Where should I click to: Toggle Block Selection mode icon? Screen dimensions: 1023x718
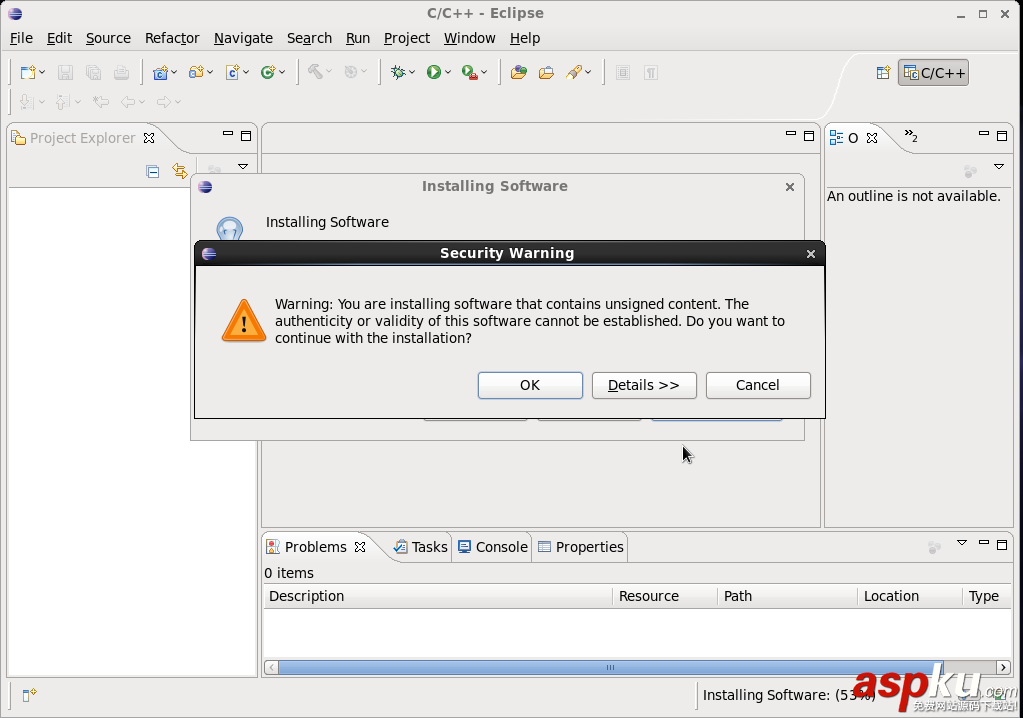623,72
